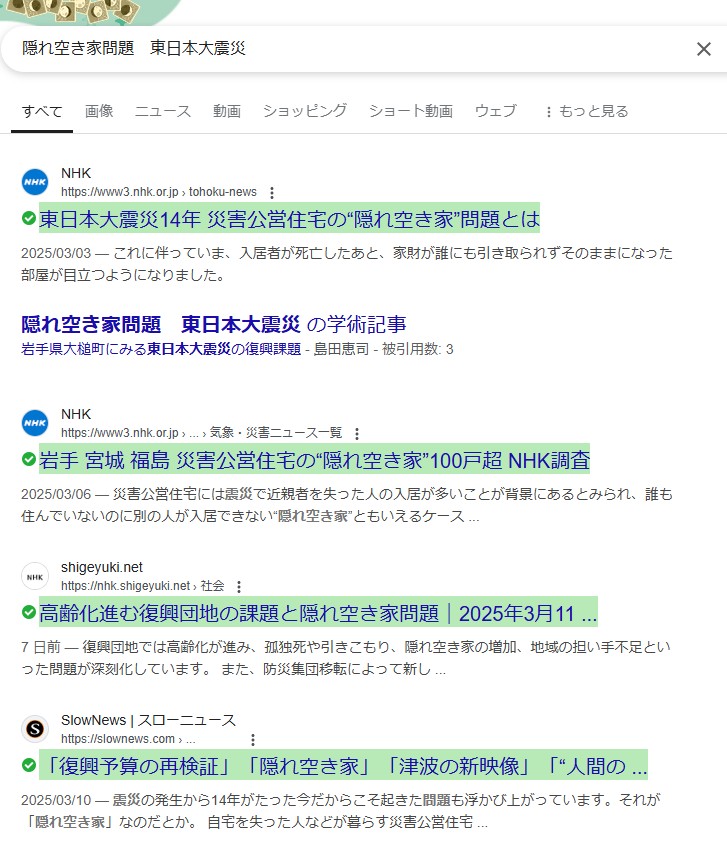This screenshot has width=727, height=849.
Task: Open the result 「復興予算の再検証」「隠れ空き家」
Action: coord(343,766)
